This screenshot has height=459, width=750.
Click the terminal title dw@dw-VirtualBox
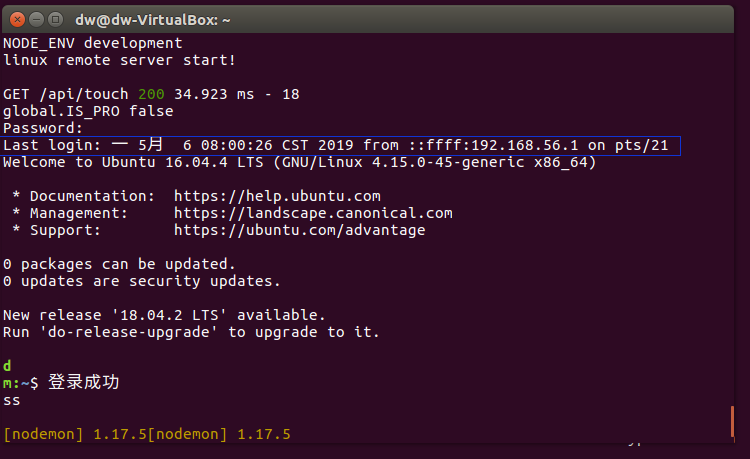[x=153, y=20]
